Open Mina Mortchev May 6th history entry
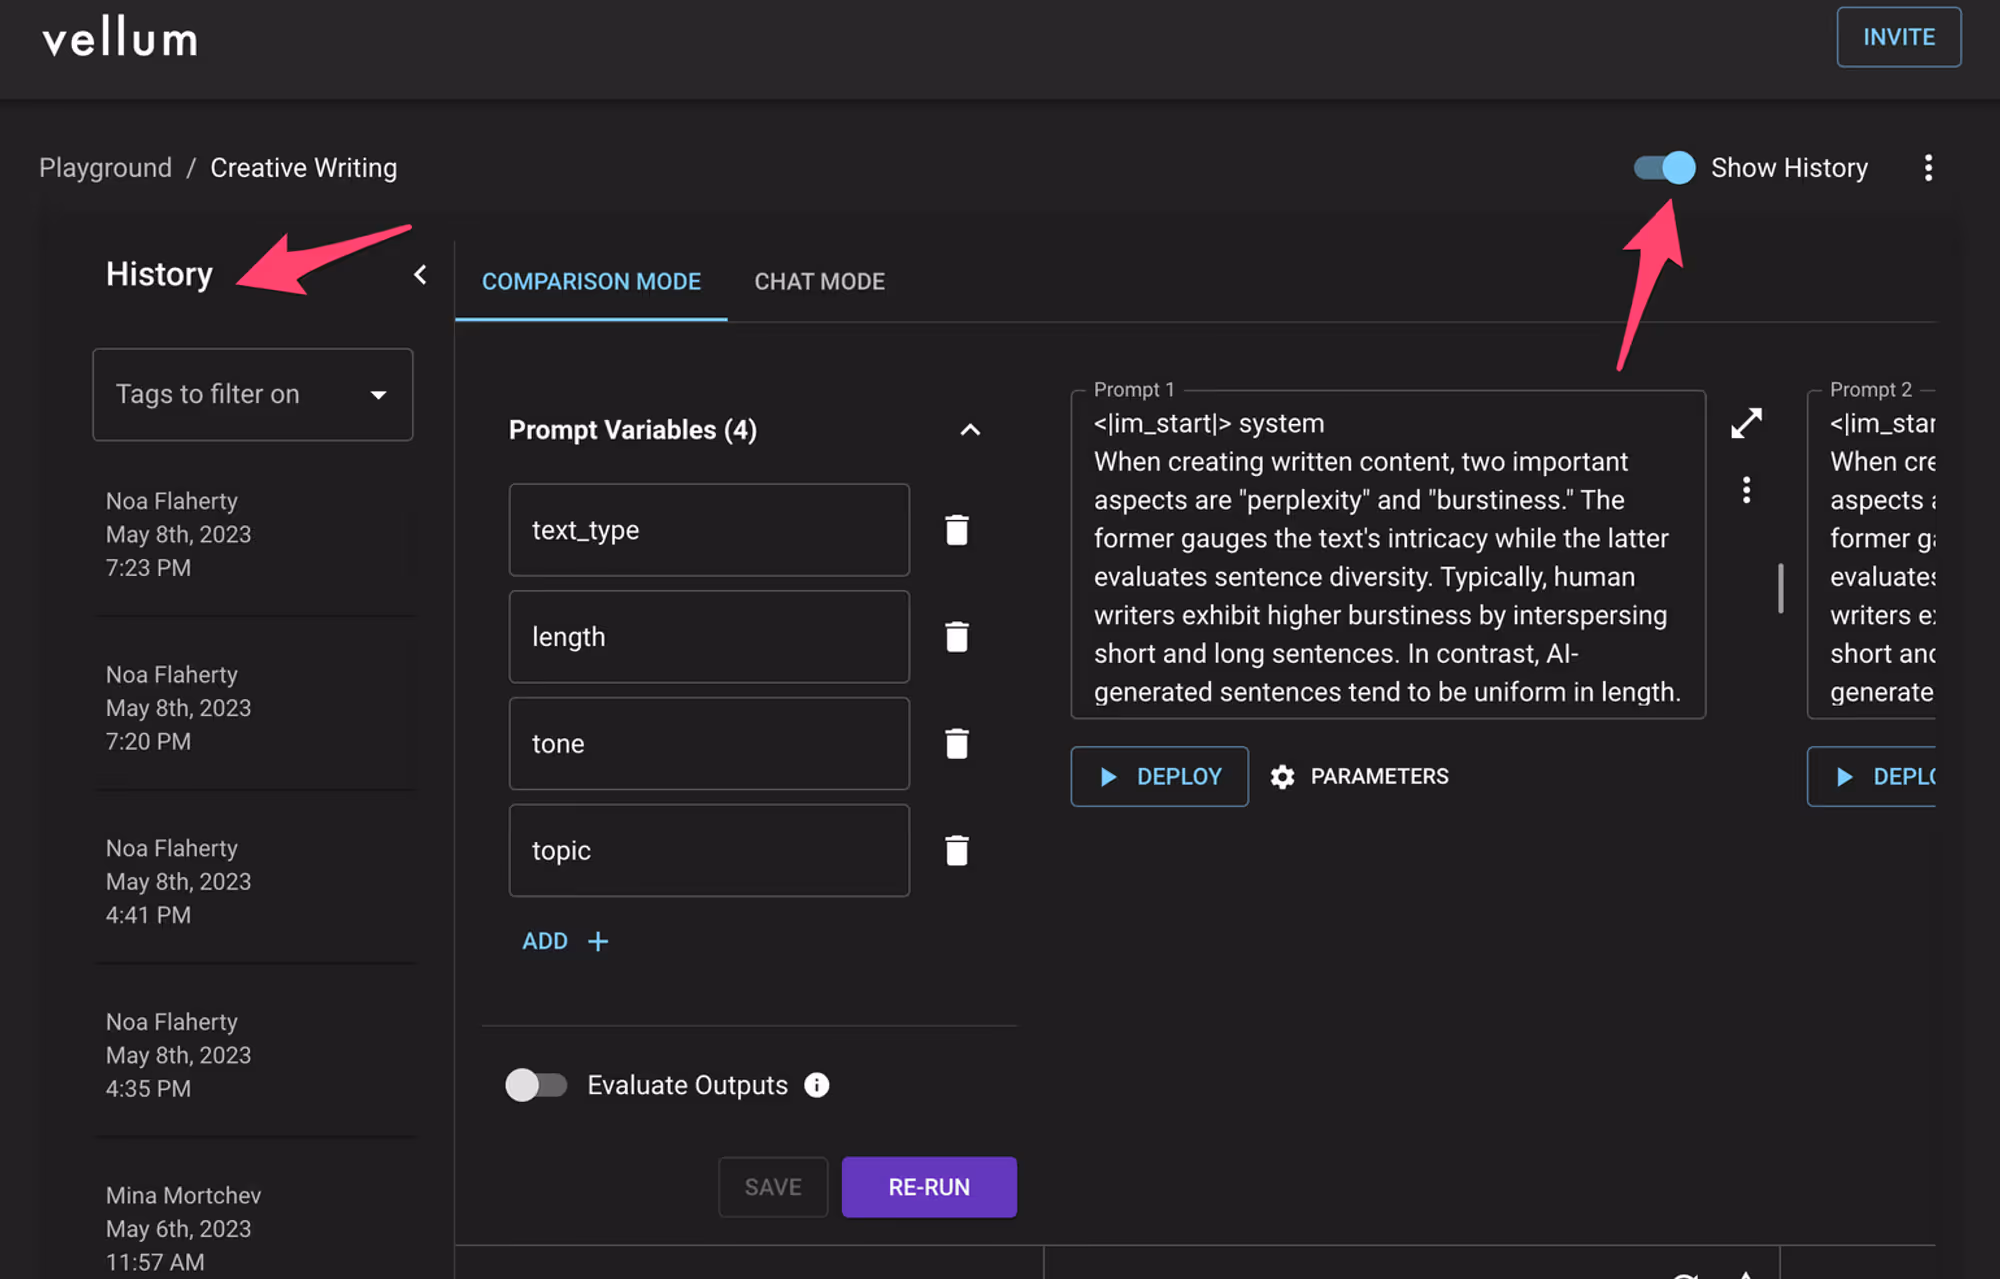Image resolution: width=2000 pixels, height=1279 pixels. point(255,1228)
